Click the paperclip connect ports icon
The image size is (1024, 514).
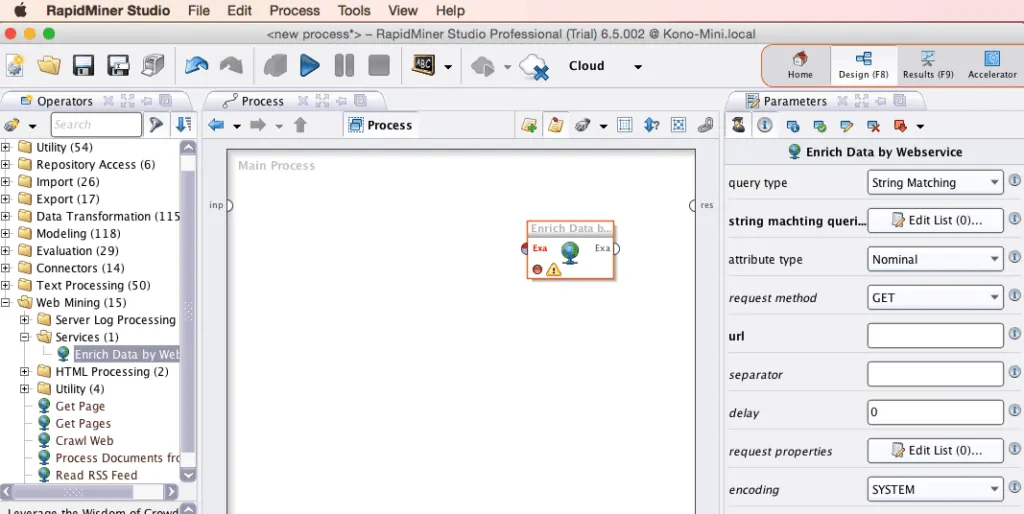coord(705,125)
